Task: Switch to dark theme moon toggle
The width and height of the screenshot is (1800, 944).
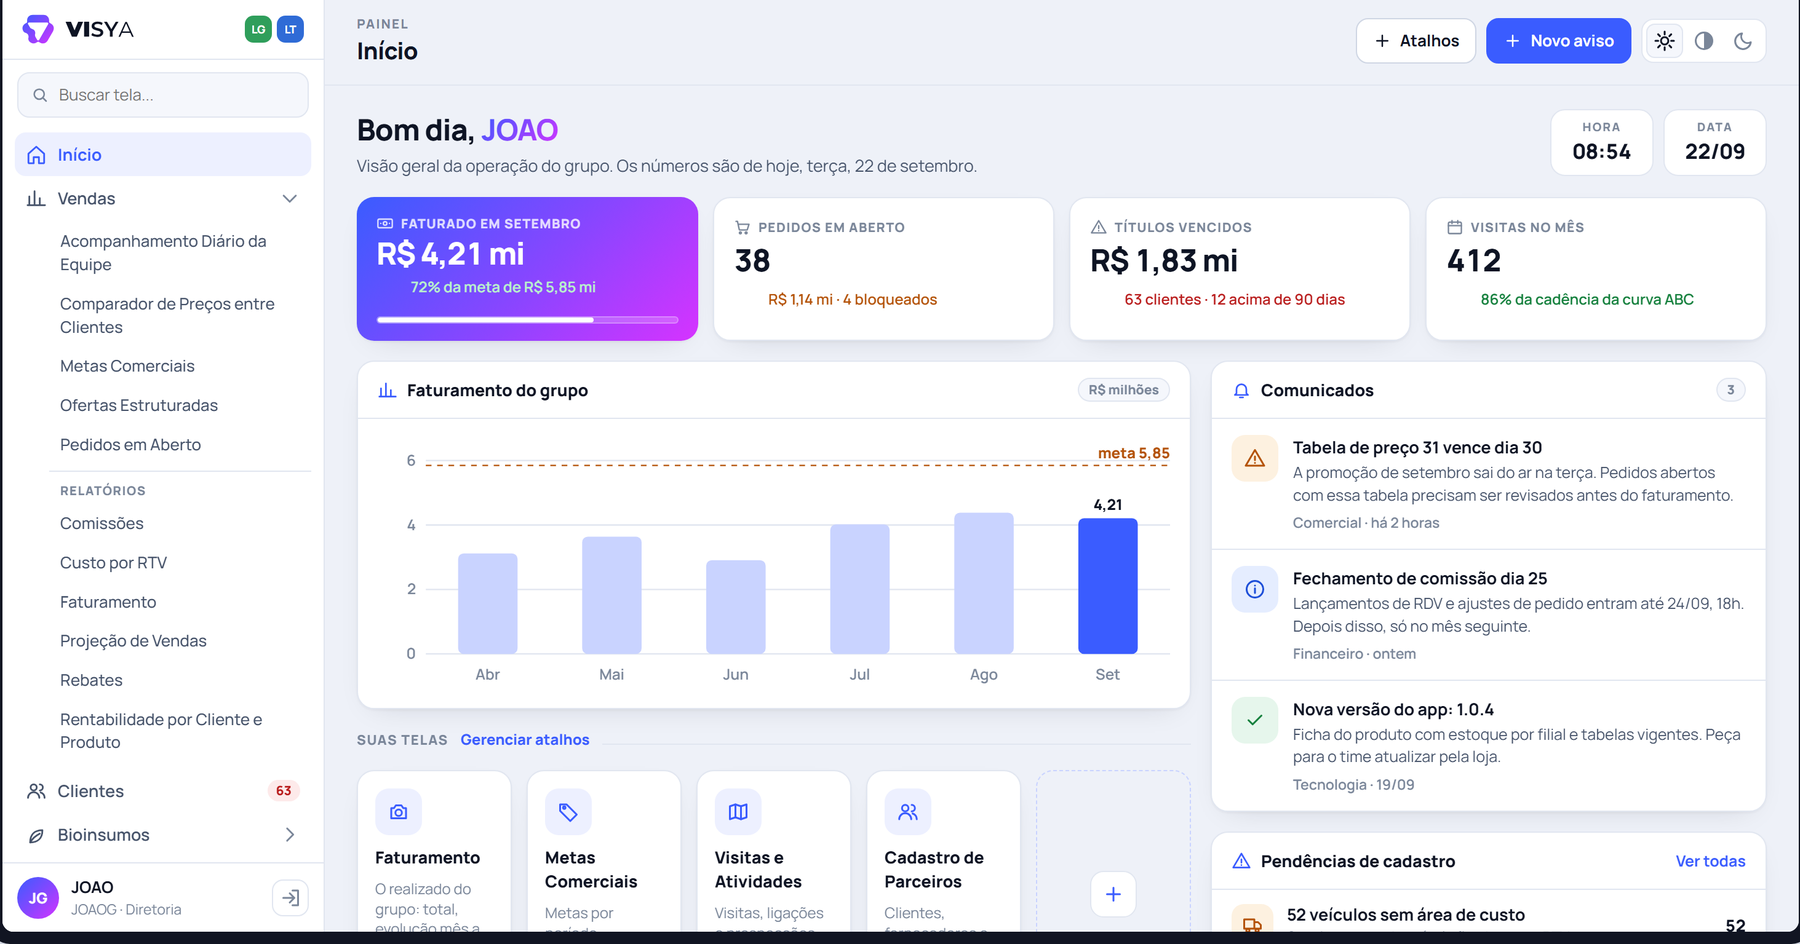Action: click(1743, 41)
